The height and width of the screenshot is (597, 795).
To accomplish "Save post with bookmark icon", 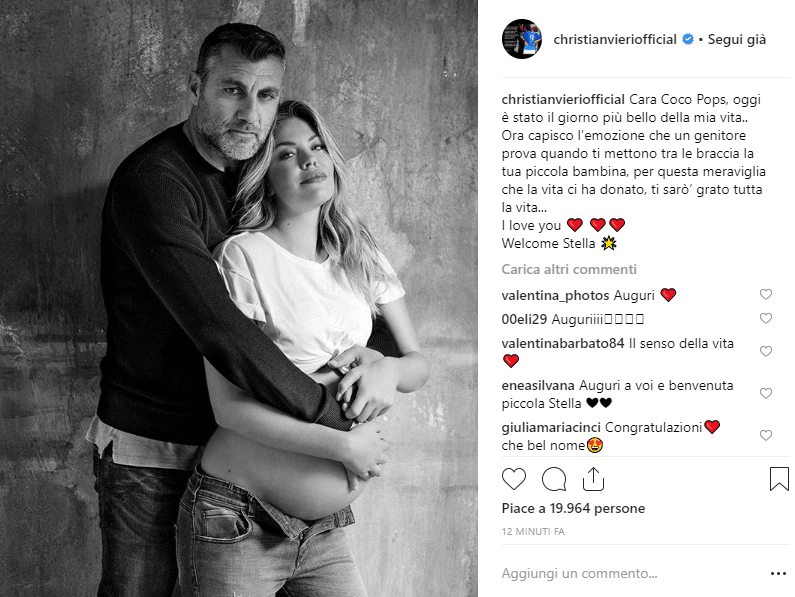I will tap(779, 479).
